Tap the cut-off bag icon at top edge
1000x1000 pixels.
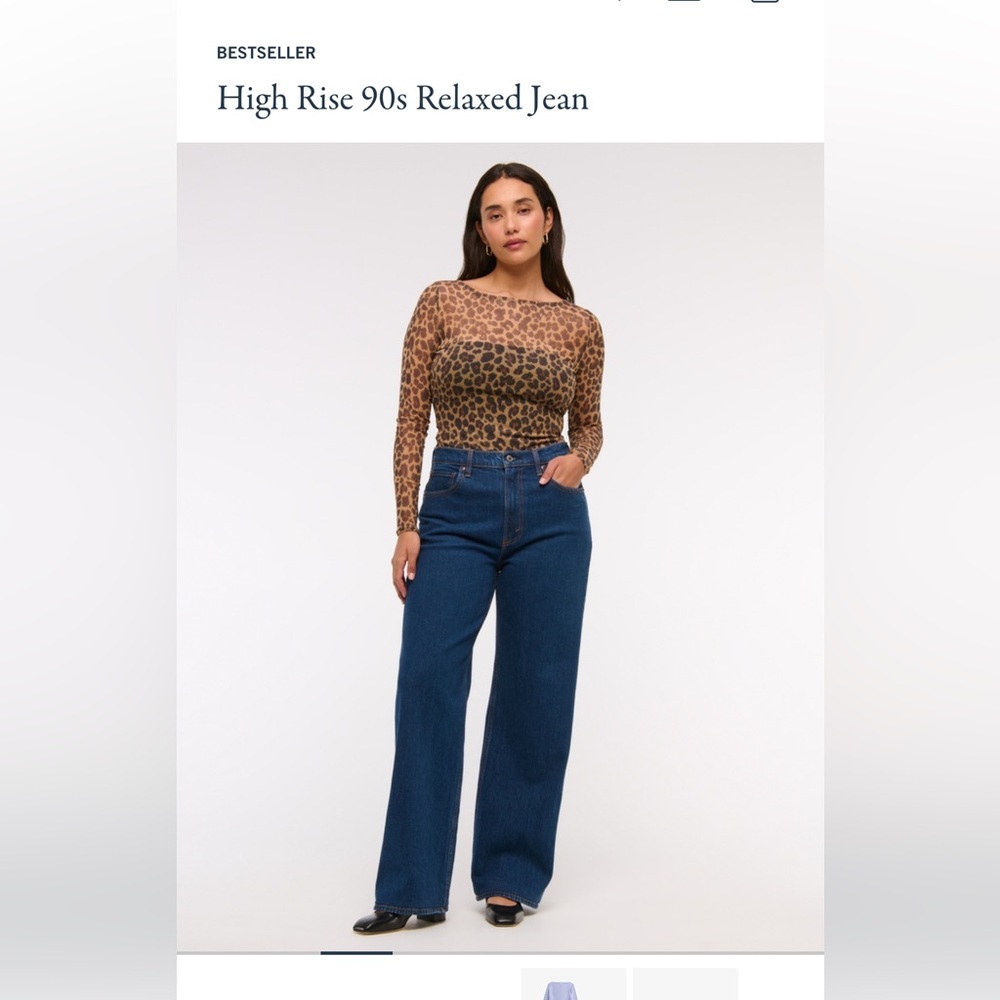pos(765,1)
